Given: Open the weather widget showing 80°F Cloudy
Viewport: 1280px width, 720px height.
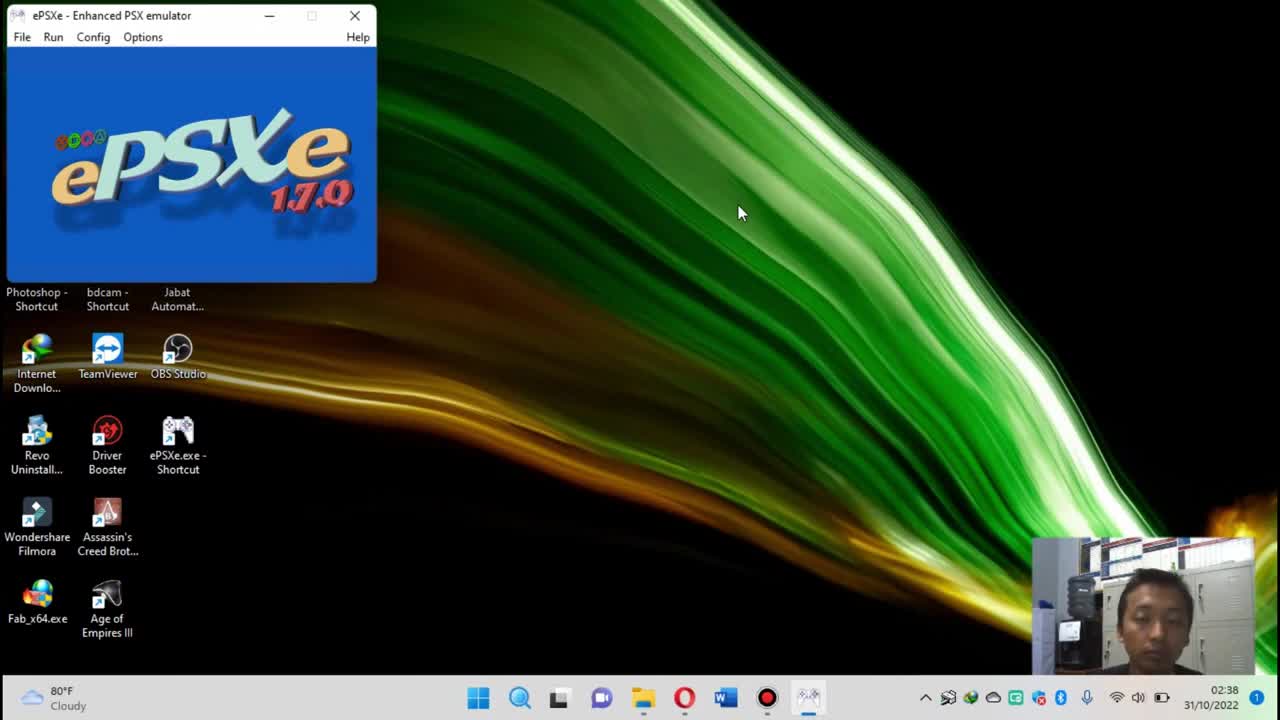Looking at the screenshot, I should point(55,698).
